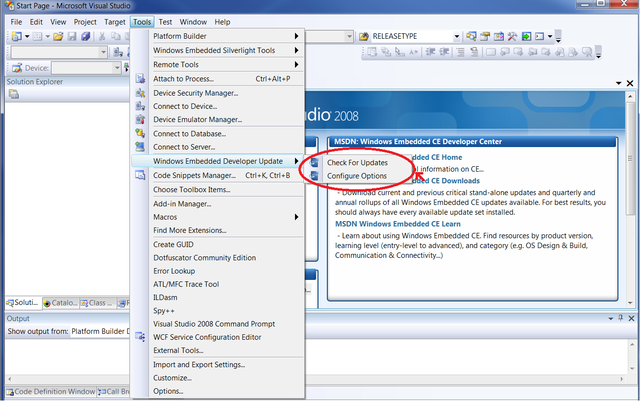Click the Increase Indent toolbar icon
The height and width of the screenshot is (401, 640).
click(444, 52)
